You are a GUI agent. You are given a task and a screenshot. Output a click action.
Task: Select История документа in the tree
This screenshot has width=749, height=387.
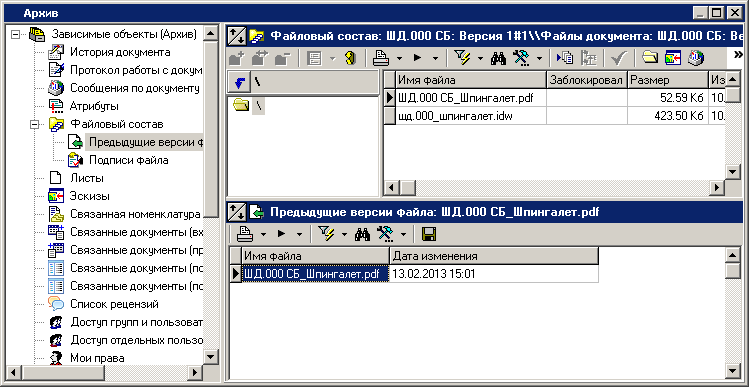(x=120, y=52)
